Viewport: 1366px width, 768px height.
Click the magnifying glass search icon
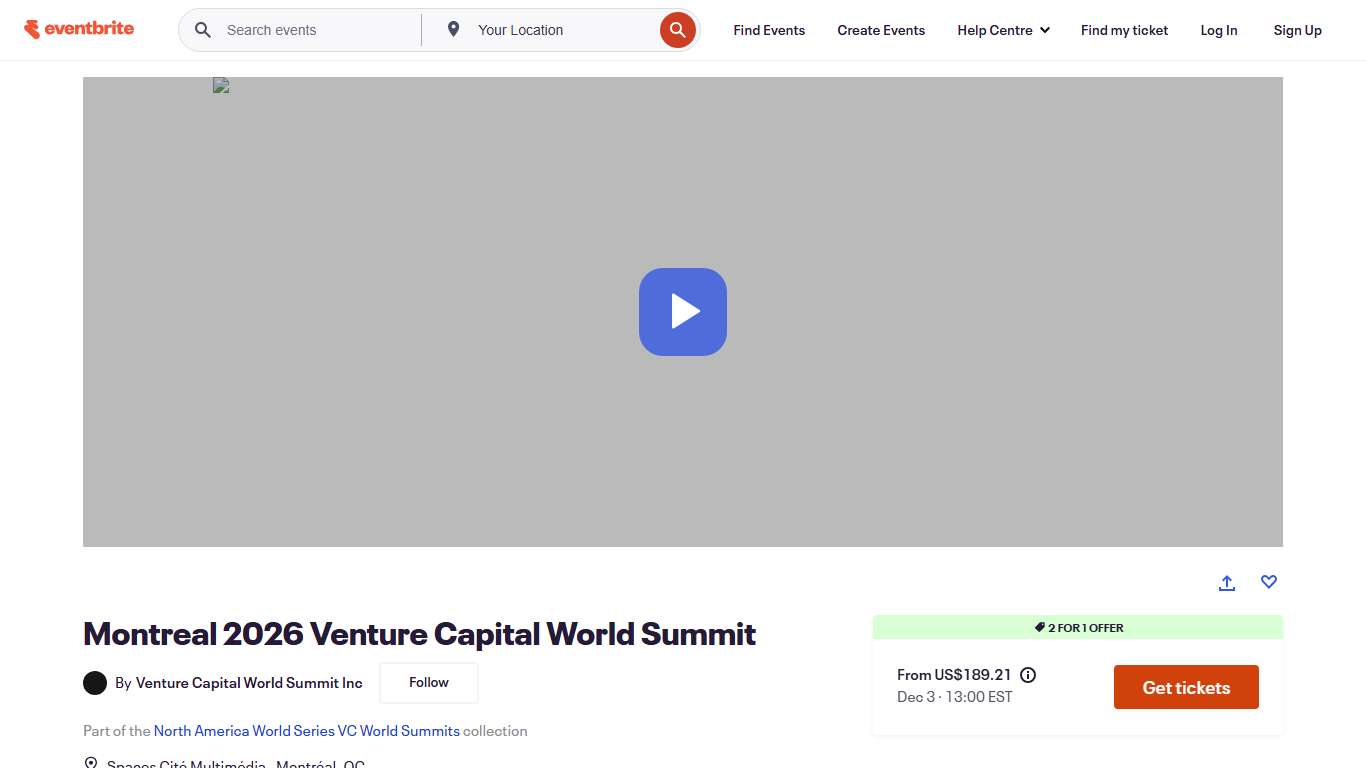203,29
